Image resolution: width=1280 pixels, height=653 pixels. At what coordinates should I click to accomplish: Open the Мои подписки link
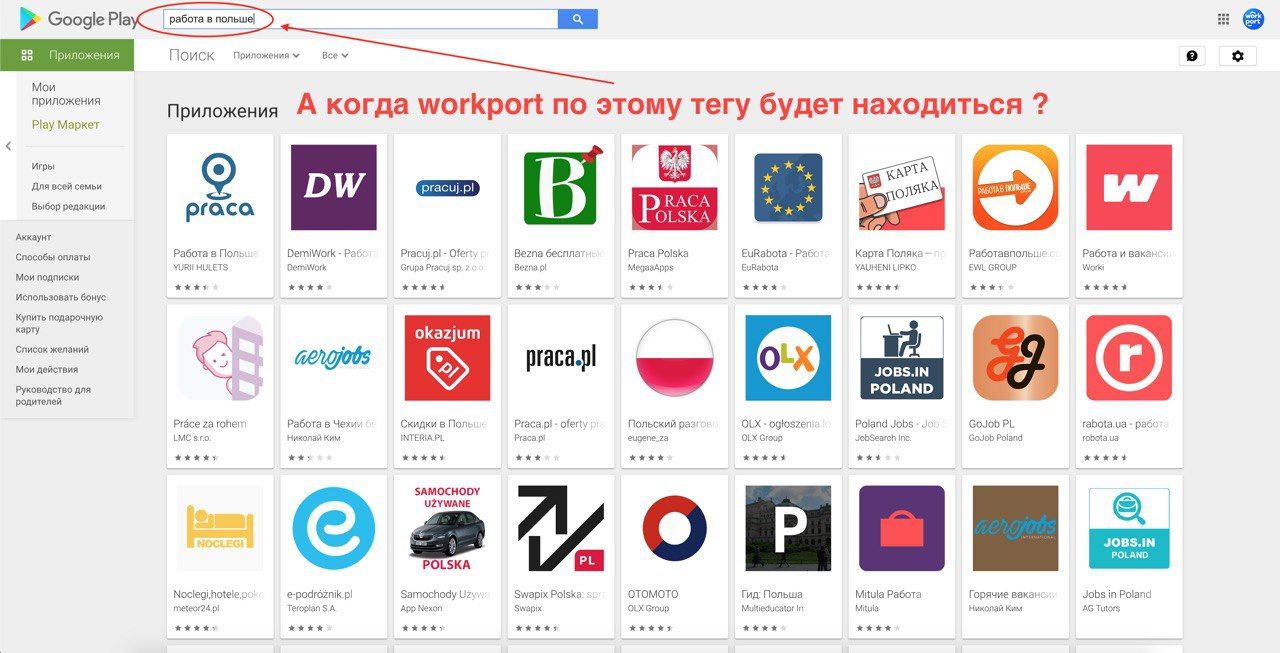coord(47,277)
